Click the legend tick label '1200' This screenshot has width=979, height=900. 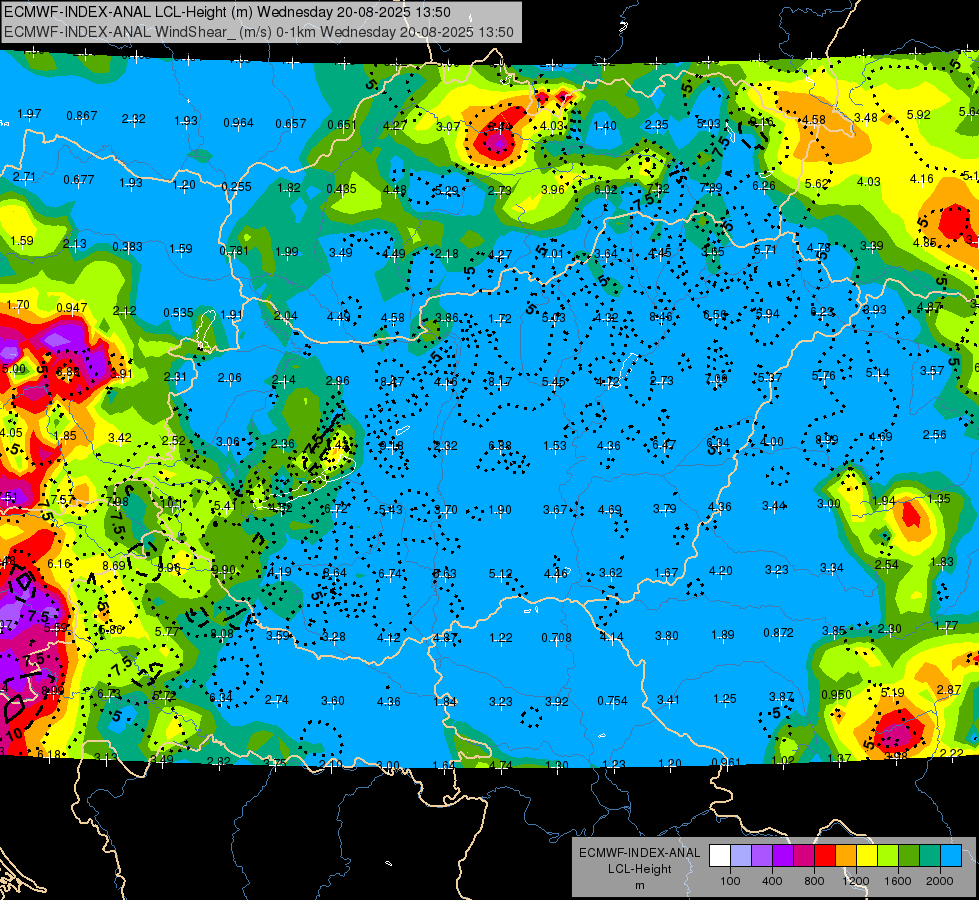click(856, 881)
